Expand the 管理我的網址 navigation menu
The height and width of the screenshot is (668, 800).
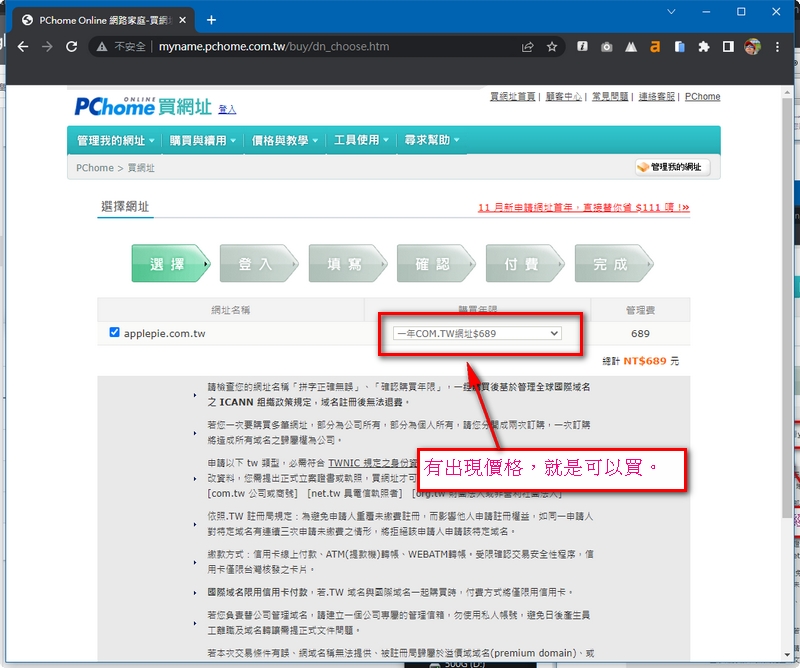115,141
